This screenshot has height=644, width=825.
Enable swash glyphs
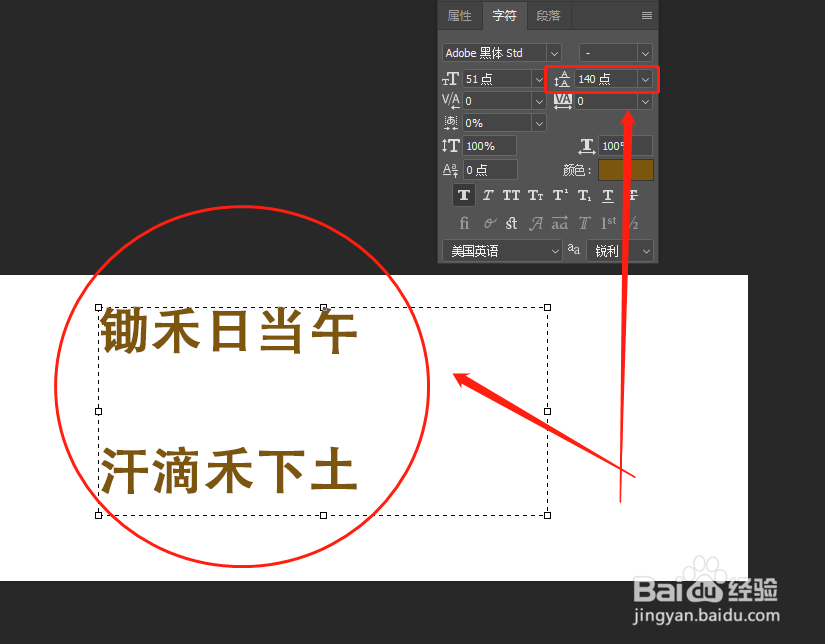[536, 223]
